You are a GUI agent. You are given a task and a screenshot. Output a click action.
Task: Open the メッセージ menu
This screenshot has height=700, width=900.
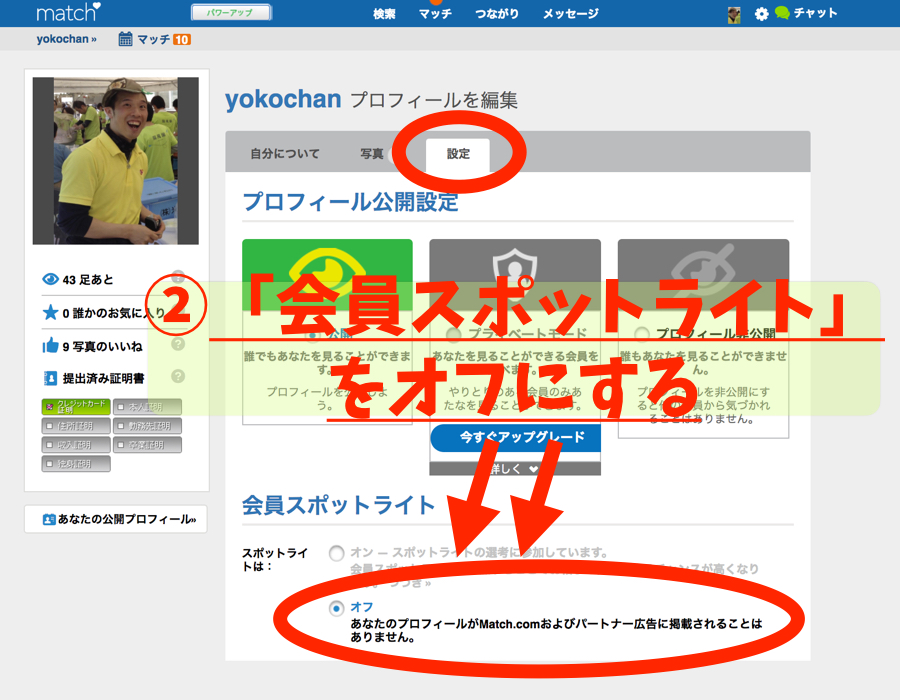point(571,14)
